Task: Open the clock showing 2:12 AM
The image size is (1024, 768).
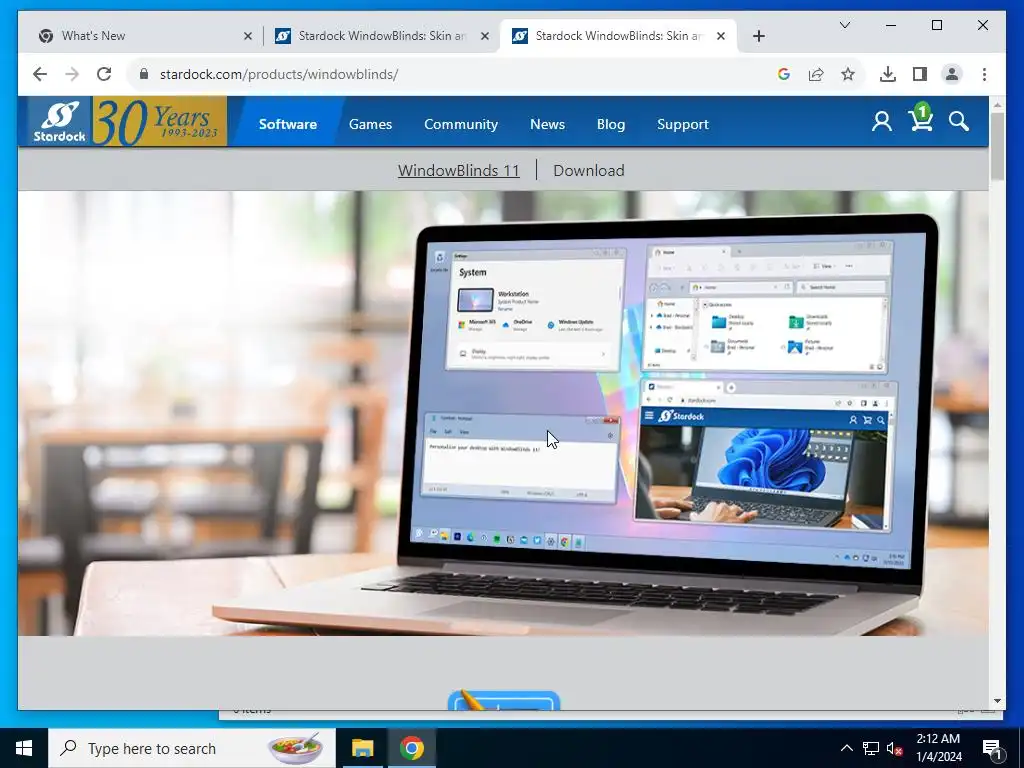Action: coord(938,748)
